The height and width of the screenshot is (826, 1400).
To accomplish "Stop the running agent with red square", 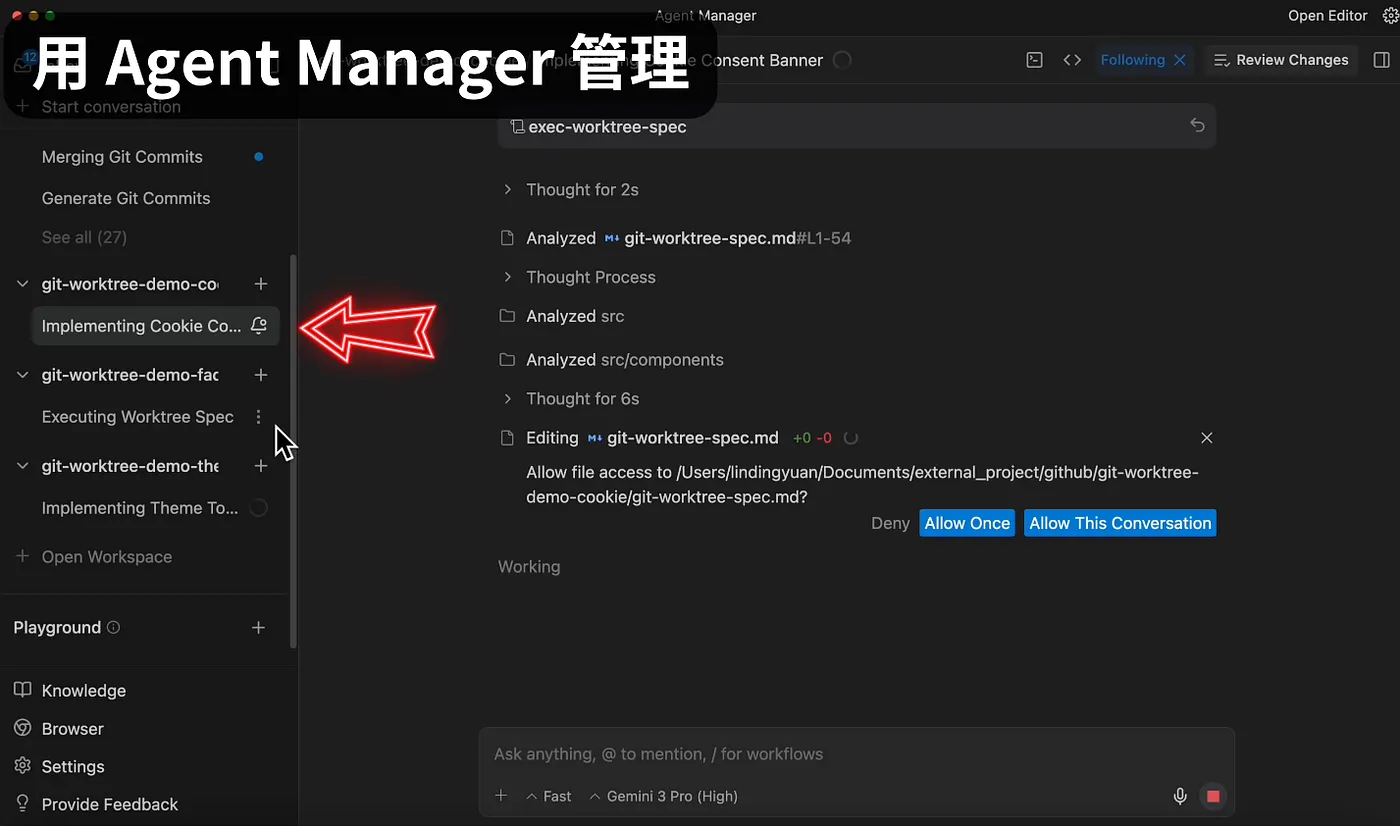I will point(1213,796).
